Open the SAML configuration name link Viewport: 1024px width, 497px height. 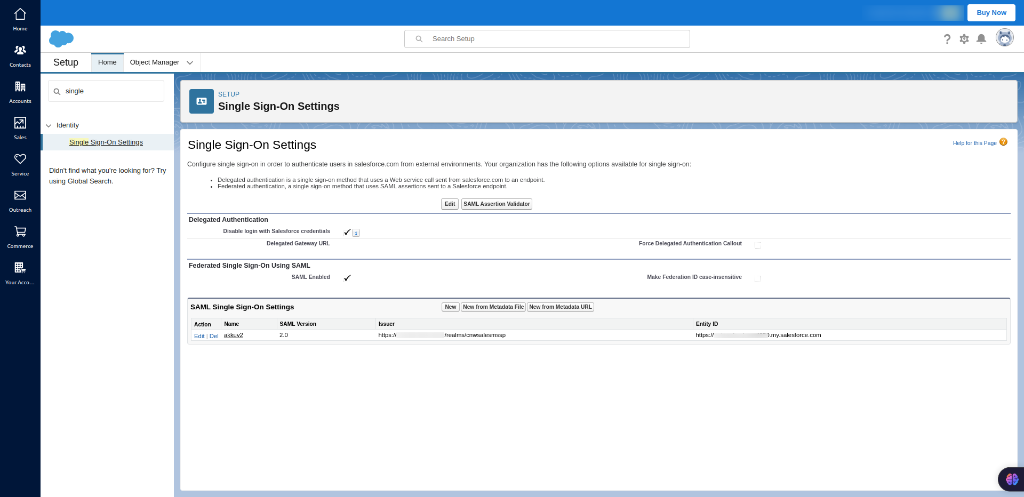click(x=234, y=335)
